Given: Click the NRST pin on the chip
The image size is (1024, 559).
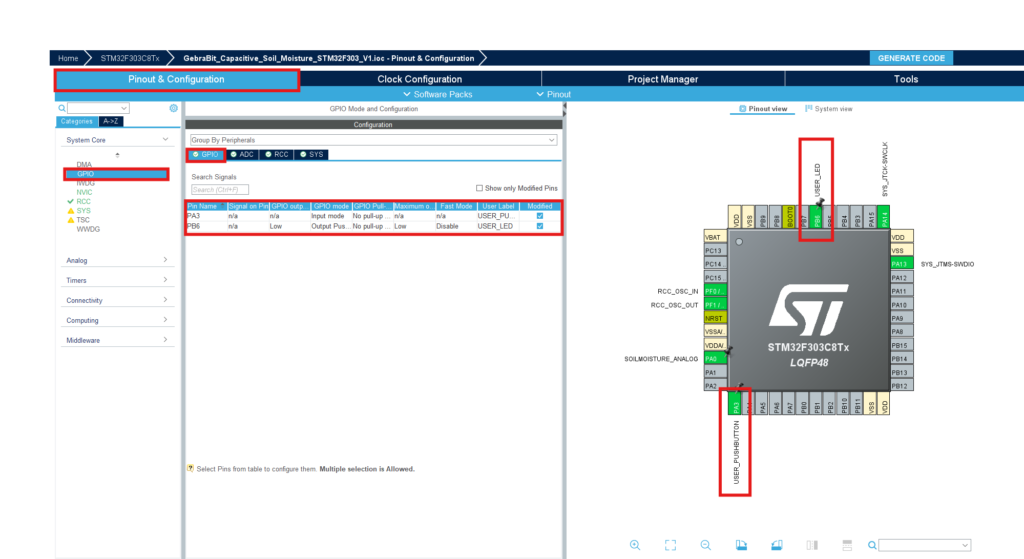Looking at the screenshot, I should click(714, 318).
